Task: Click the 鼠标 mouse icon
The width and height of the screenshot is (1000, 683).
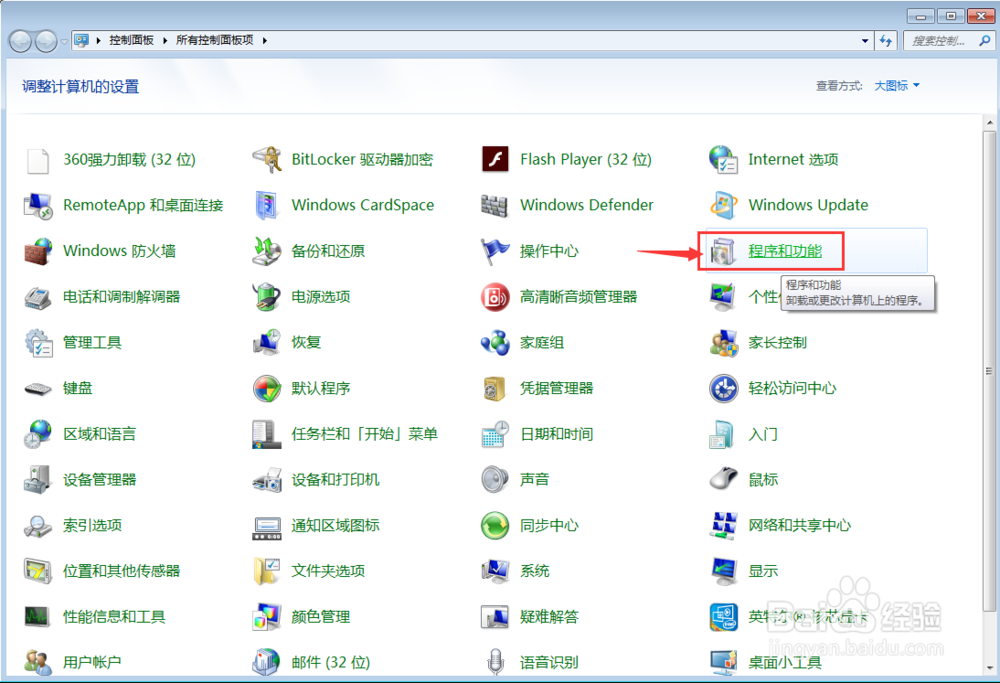Action: pos(723,480)
